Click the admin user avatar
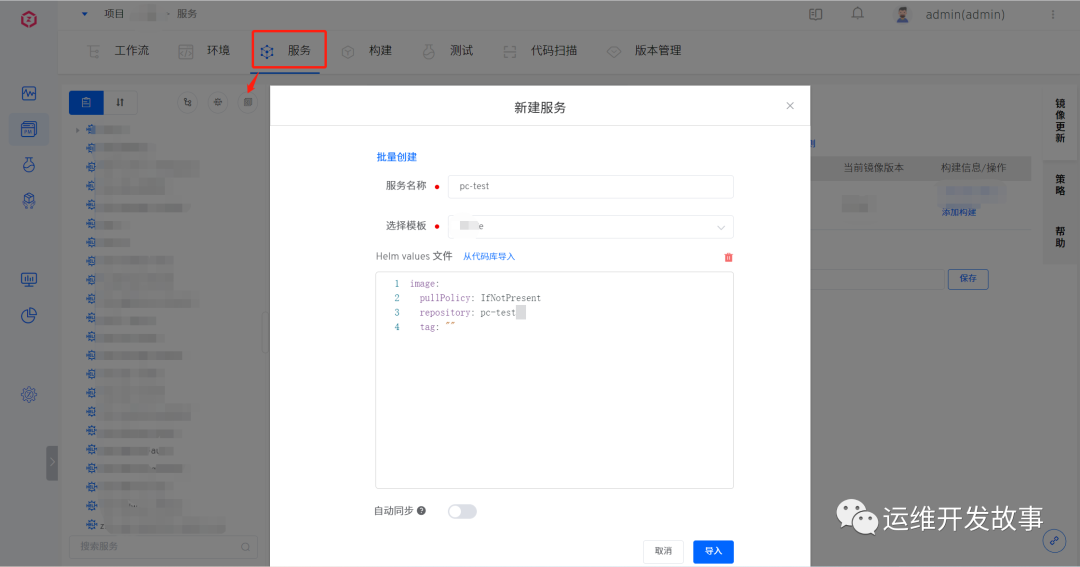 tap(902, 14)
